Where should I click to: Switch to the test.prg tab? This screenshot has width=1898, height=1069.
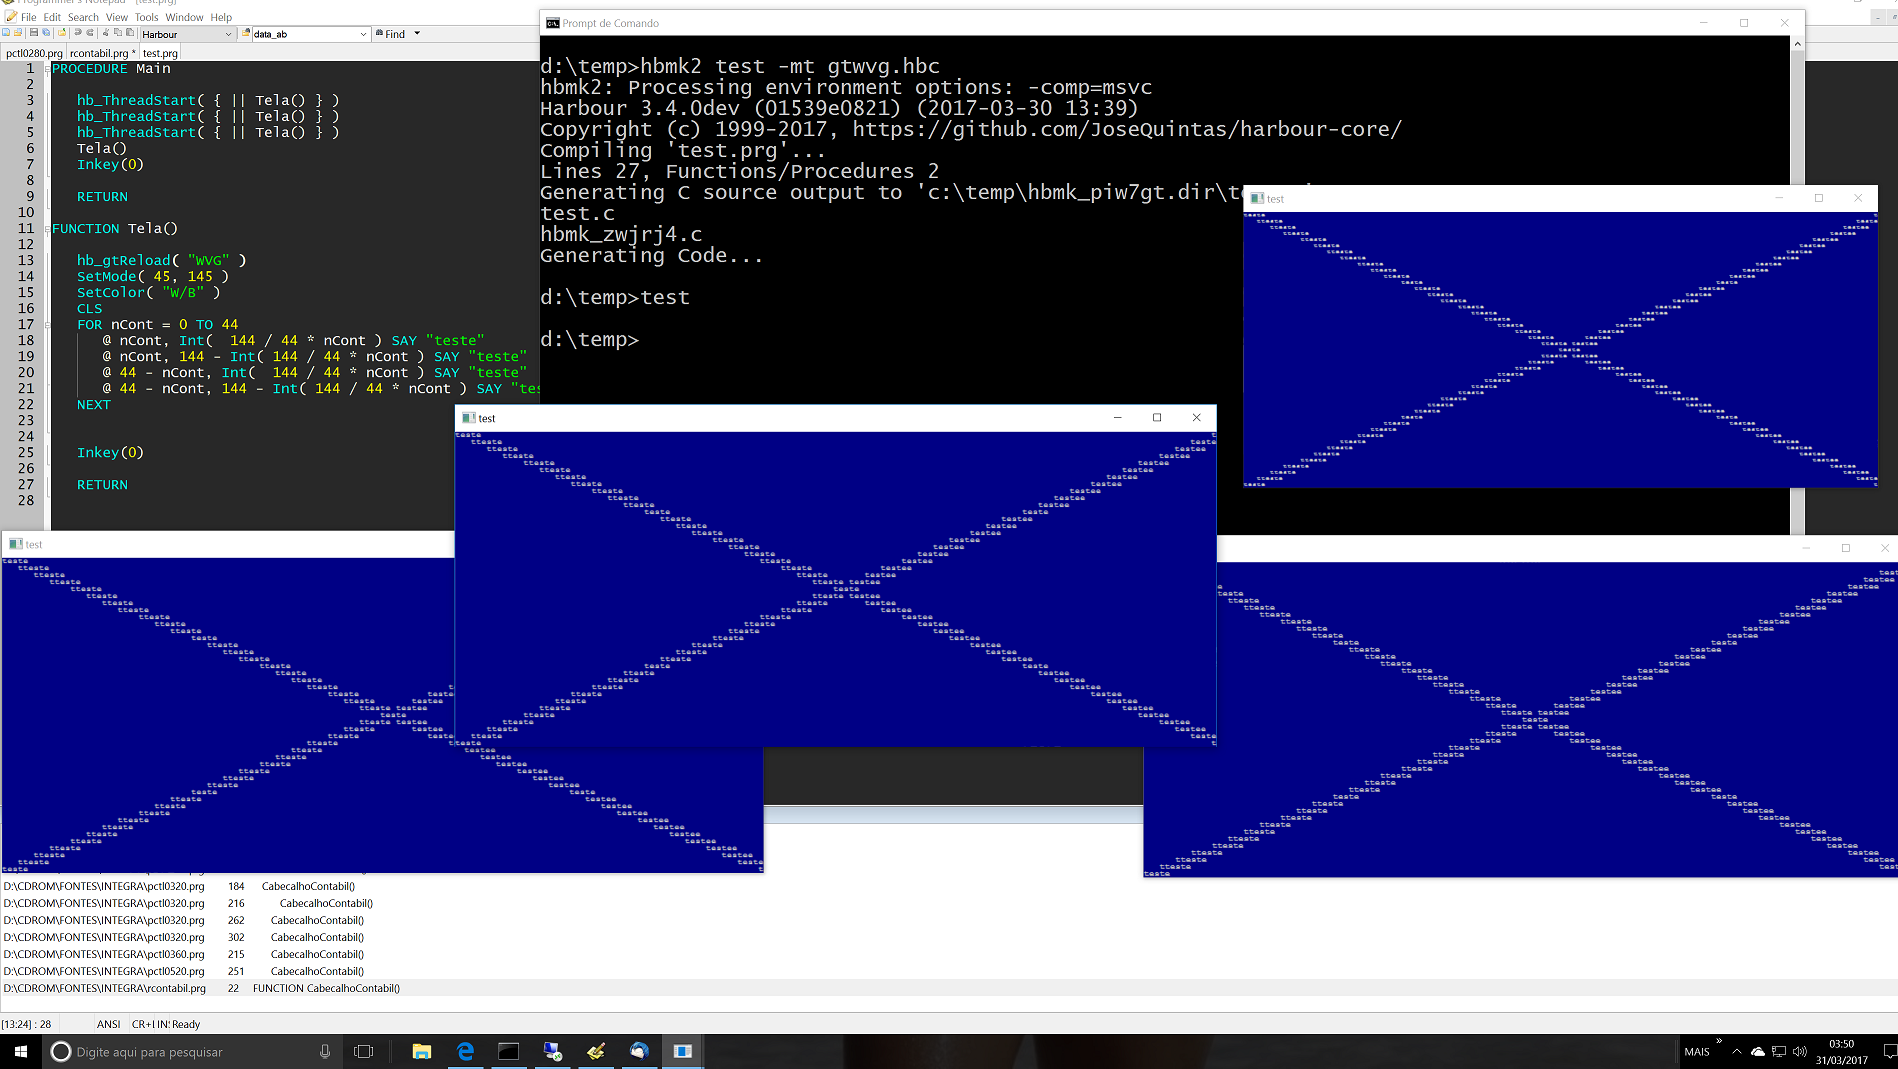(160, 53)
